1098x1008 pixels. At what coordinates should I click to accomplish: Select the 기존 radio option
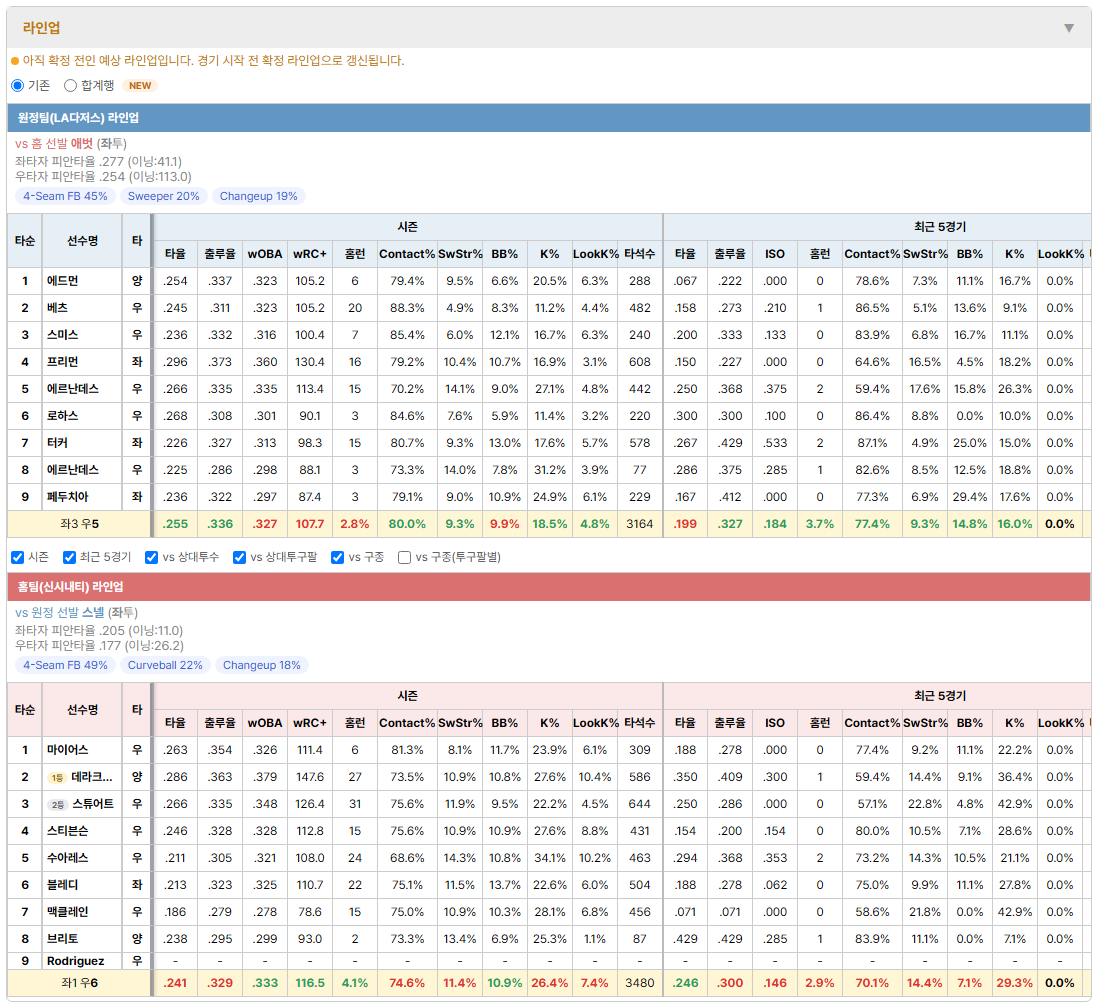(x=18, y=85)
